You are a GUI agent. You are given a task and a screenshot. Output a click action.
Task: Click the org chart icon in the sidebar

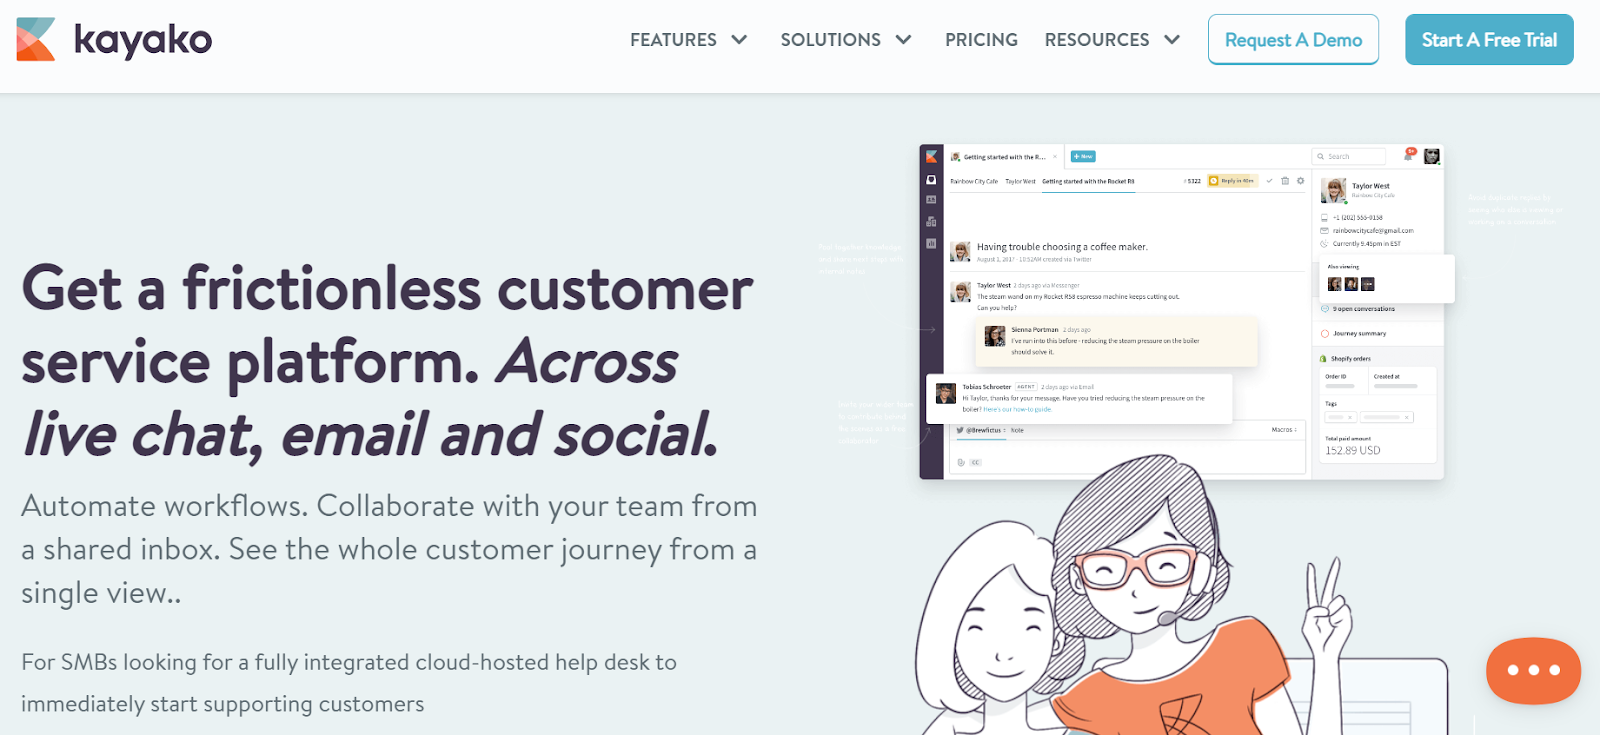coord(929,219)
